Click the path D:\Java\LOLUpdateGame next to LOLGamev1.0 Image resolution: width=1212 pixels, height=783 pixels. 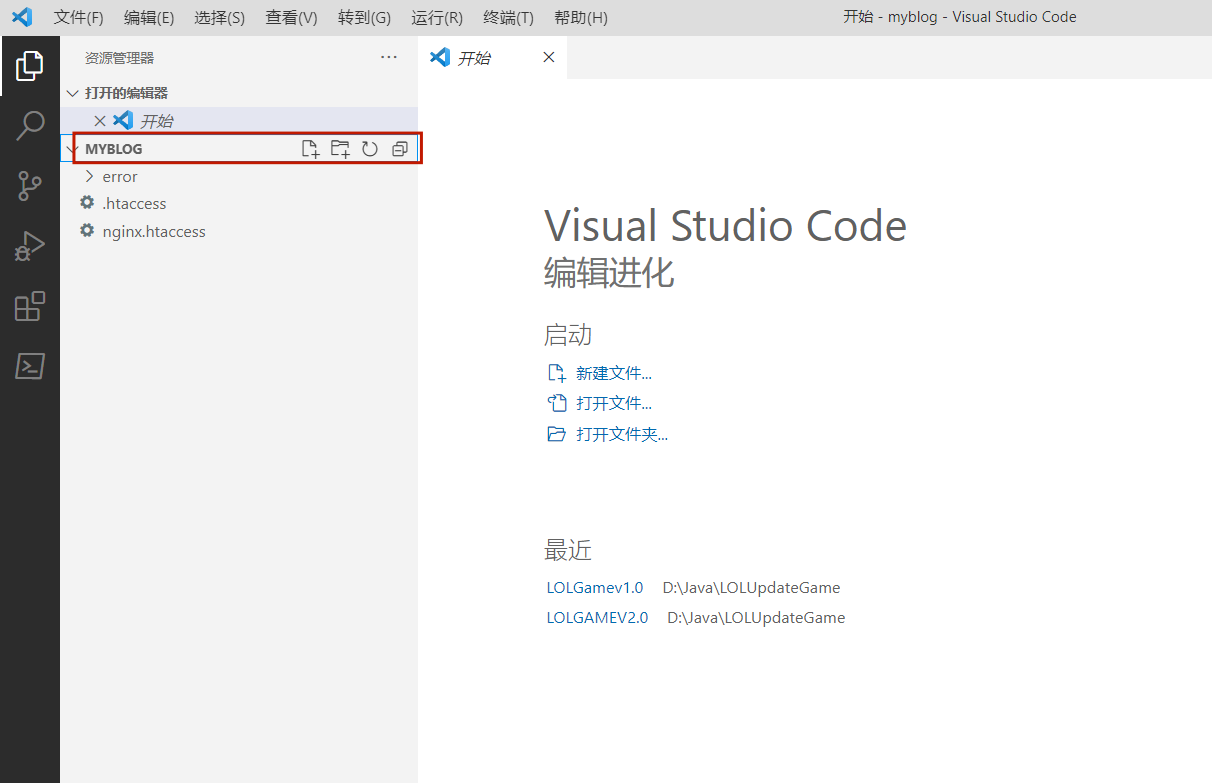(751, 587)
